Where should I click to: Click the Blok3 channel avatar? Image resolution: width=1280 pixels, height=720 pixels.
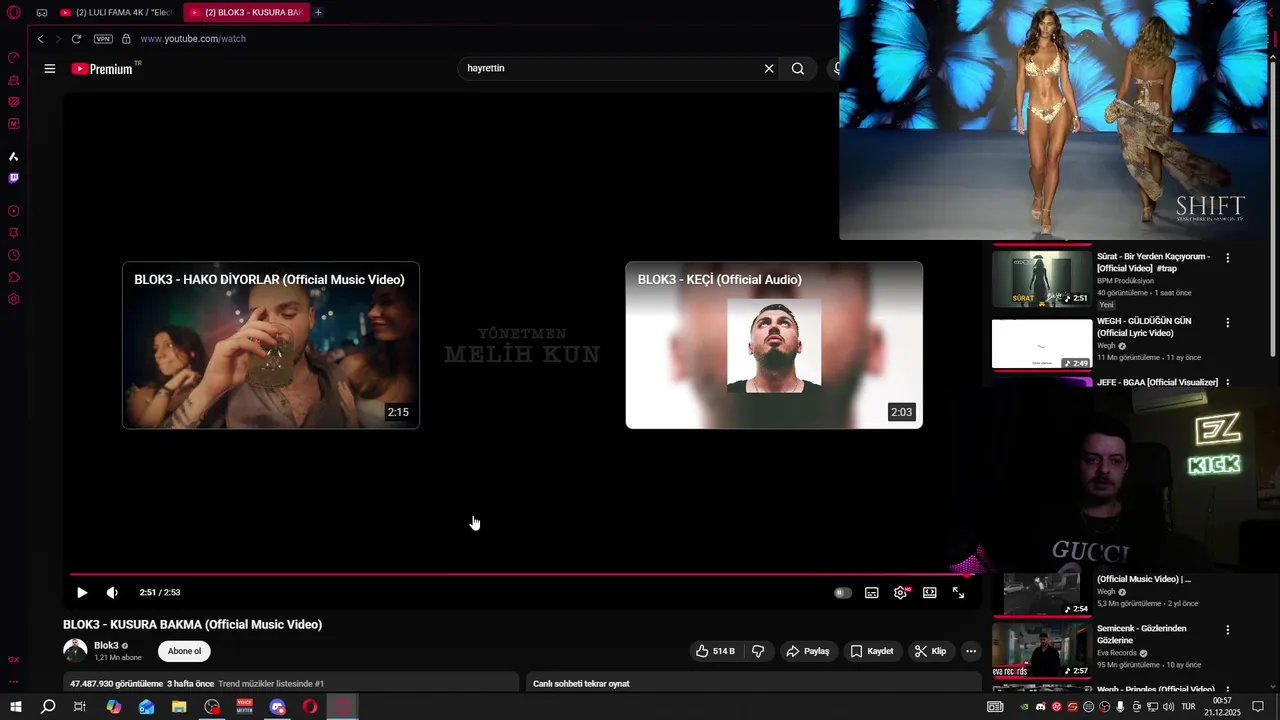75,651
